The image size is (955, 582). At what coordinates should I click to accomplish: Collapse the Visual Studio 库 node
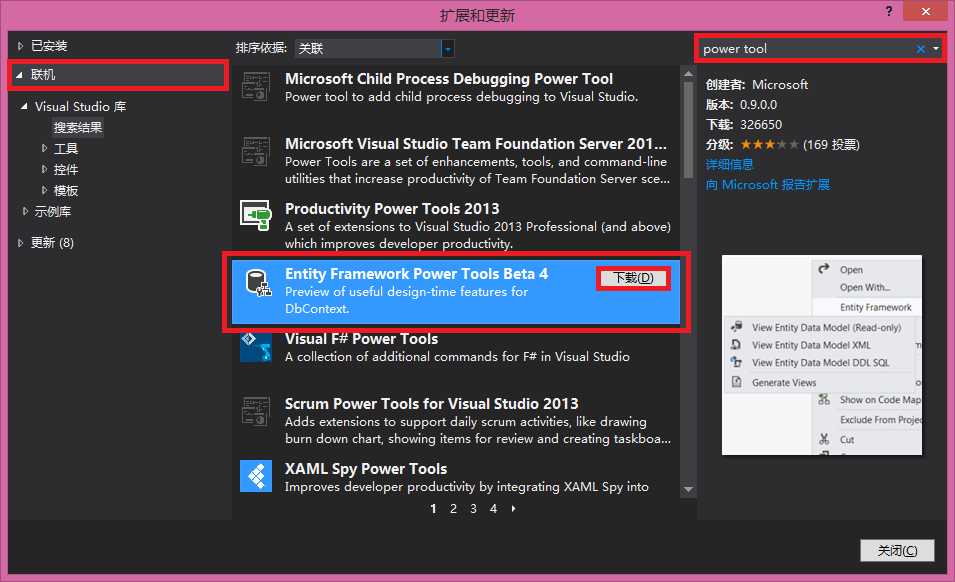coord(24,107)
